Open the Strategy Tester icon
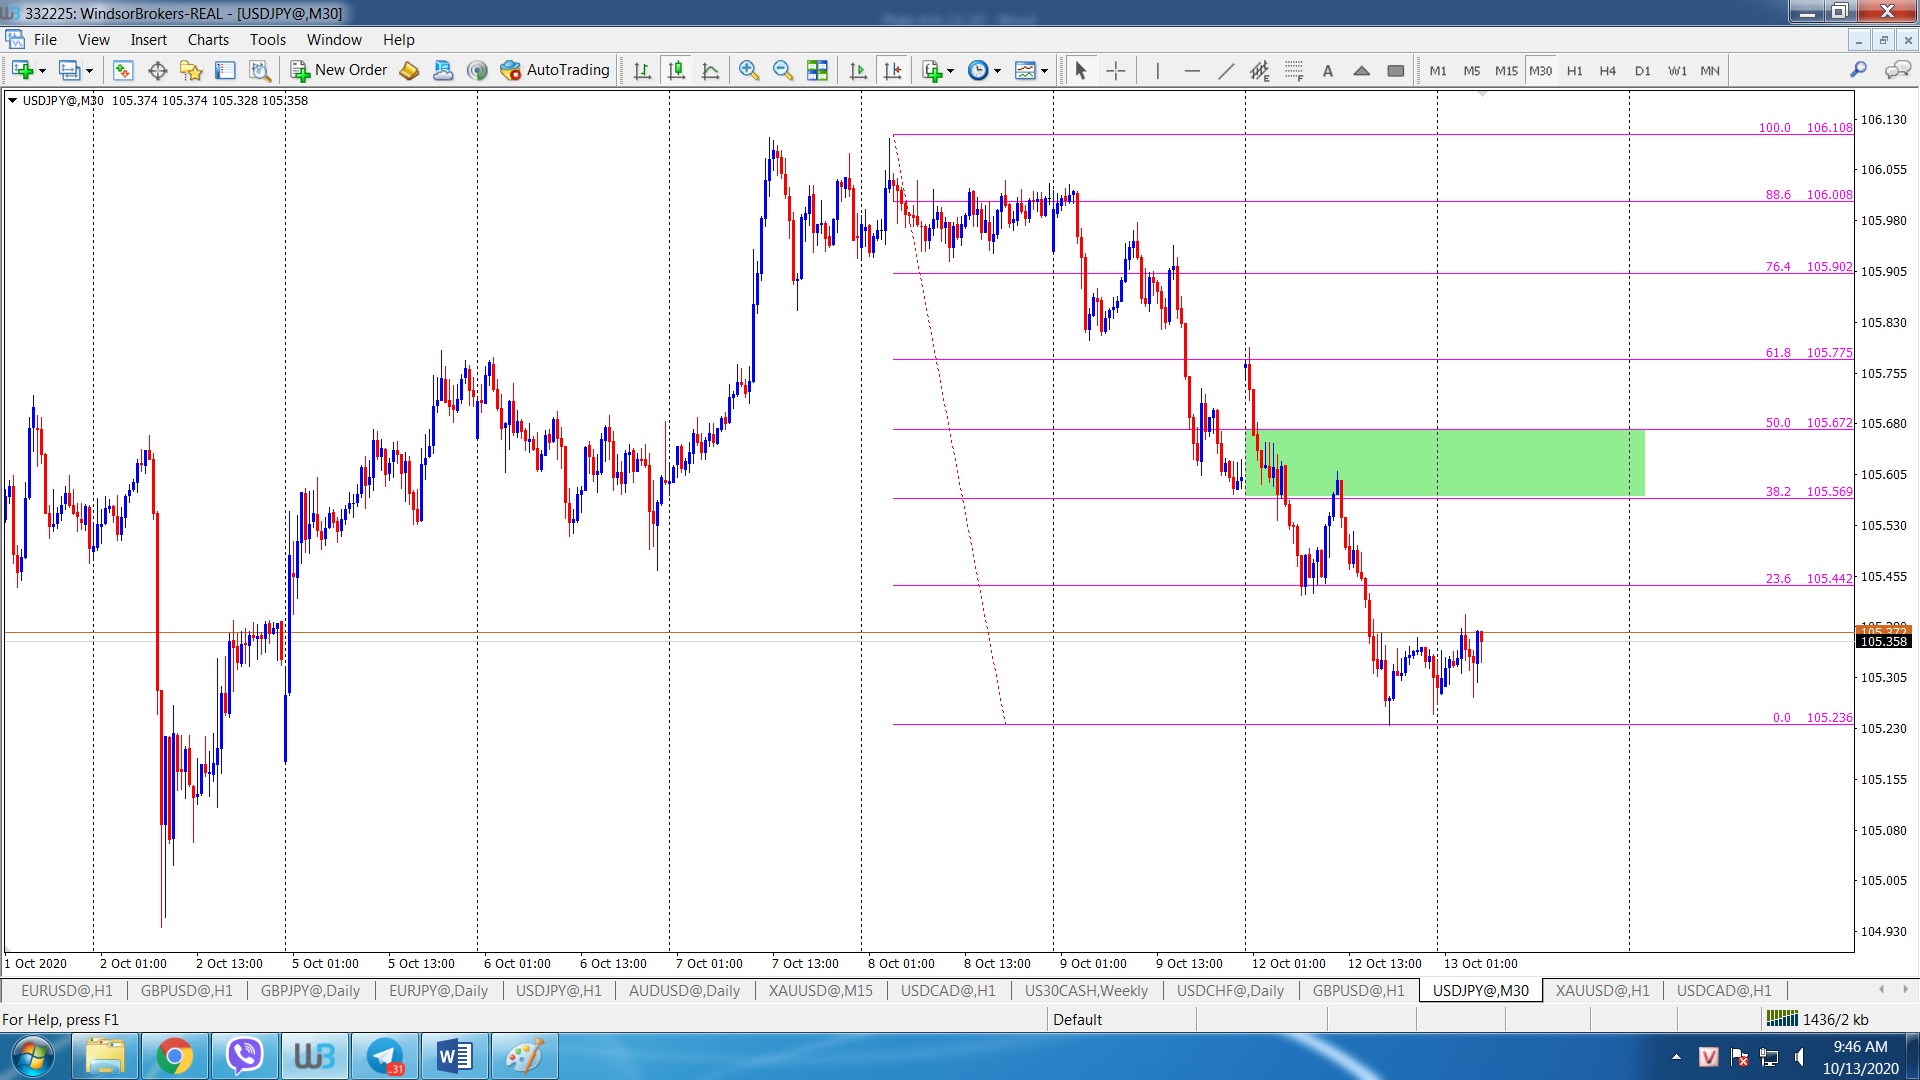Viewport: 1920px width, 1080px height. [260, 70]
